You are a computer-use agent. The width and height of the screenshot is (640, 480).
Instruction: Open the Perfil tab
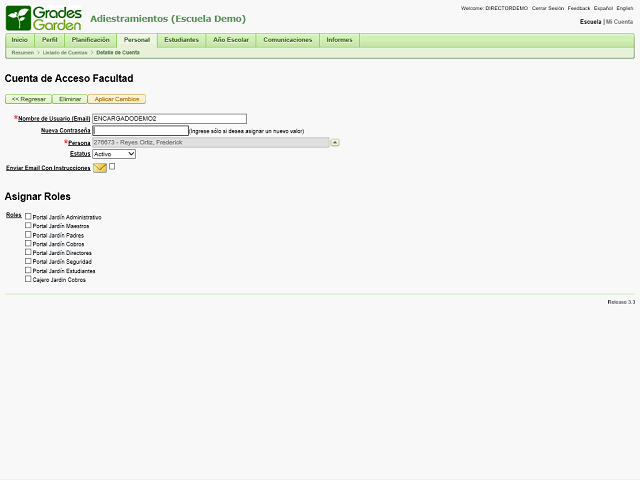click(x=50, y=40)
